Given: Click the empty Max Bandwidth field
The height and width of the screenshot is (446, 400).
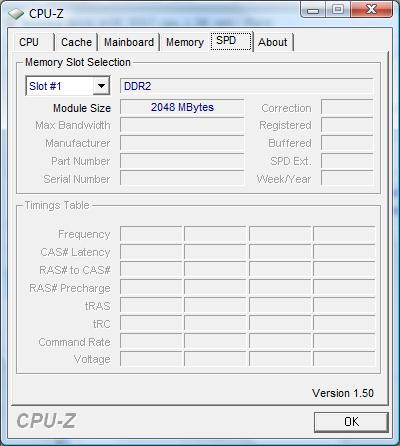Looking at the screenshot, I should click(182, 125).
